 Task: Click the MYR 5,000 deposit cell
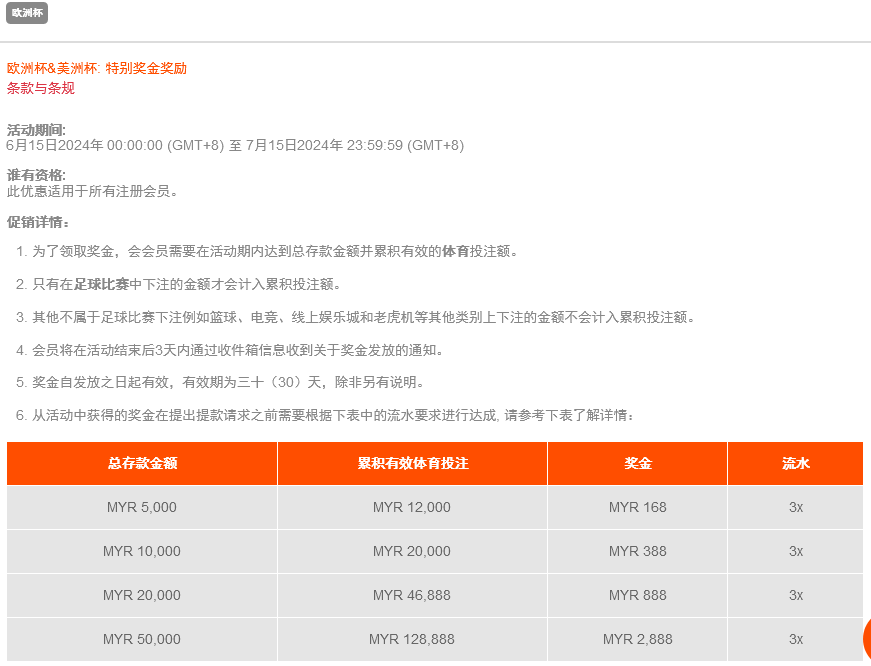click(x=142, y=507)
